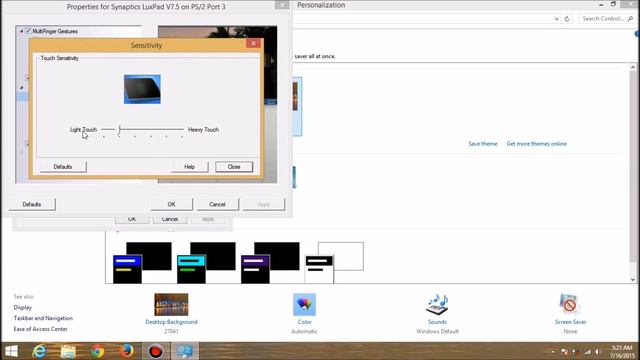Click the Desktop Background icon

[171, 304]
